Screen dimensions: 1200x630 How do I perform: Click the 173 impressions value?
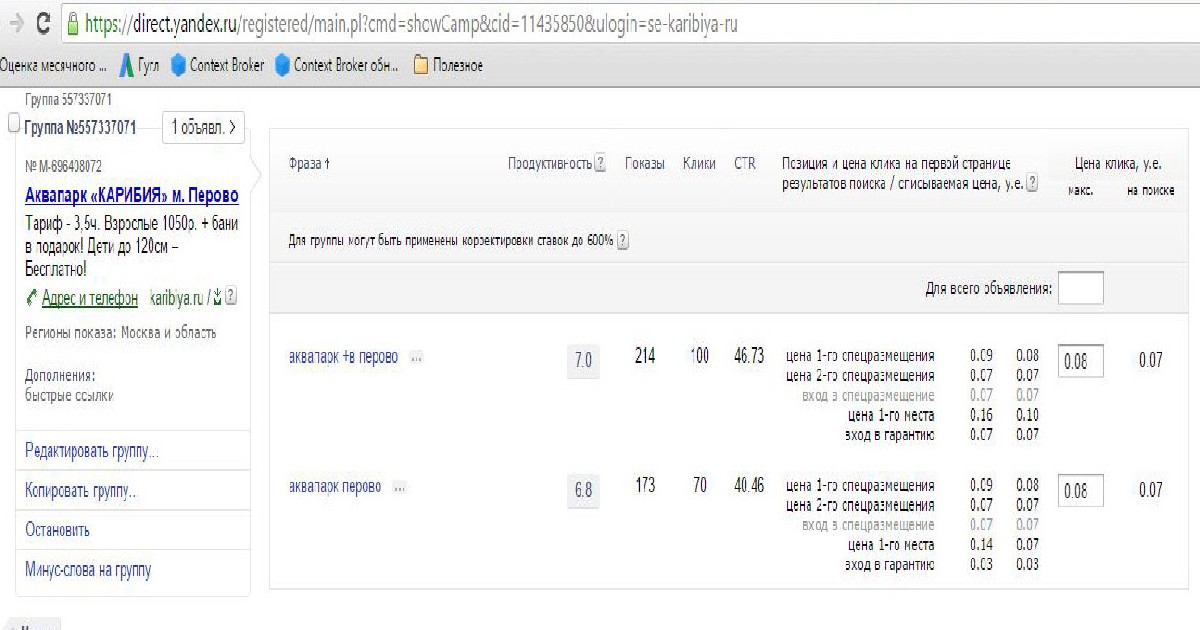coord(645,486)
